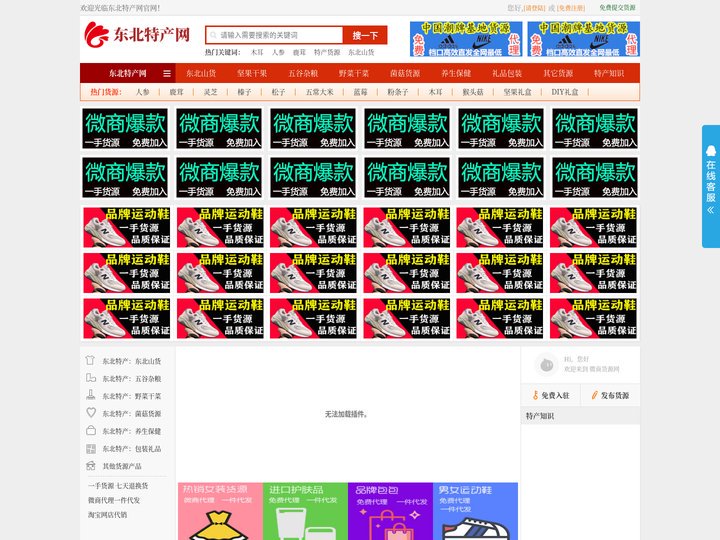Click 灵芝 in the 热门货源 bar

click(211, 92)
